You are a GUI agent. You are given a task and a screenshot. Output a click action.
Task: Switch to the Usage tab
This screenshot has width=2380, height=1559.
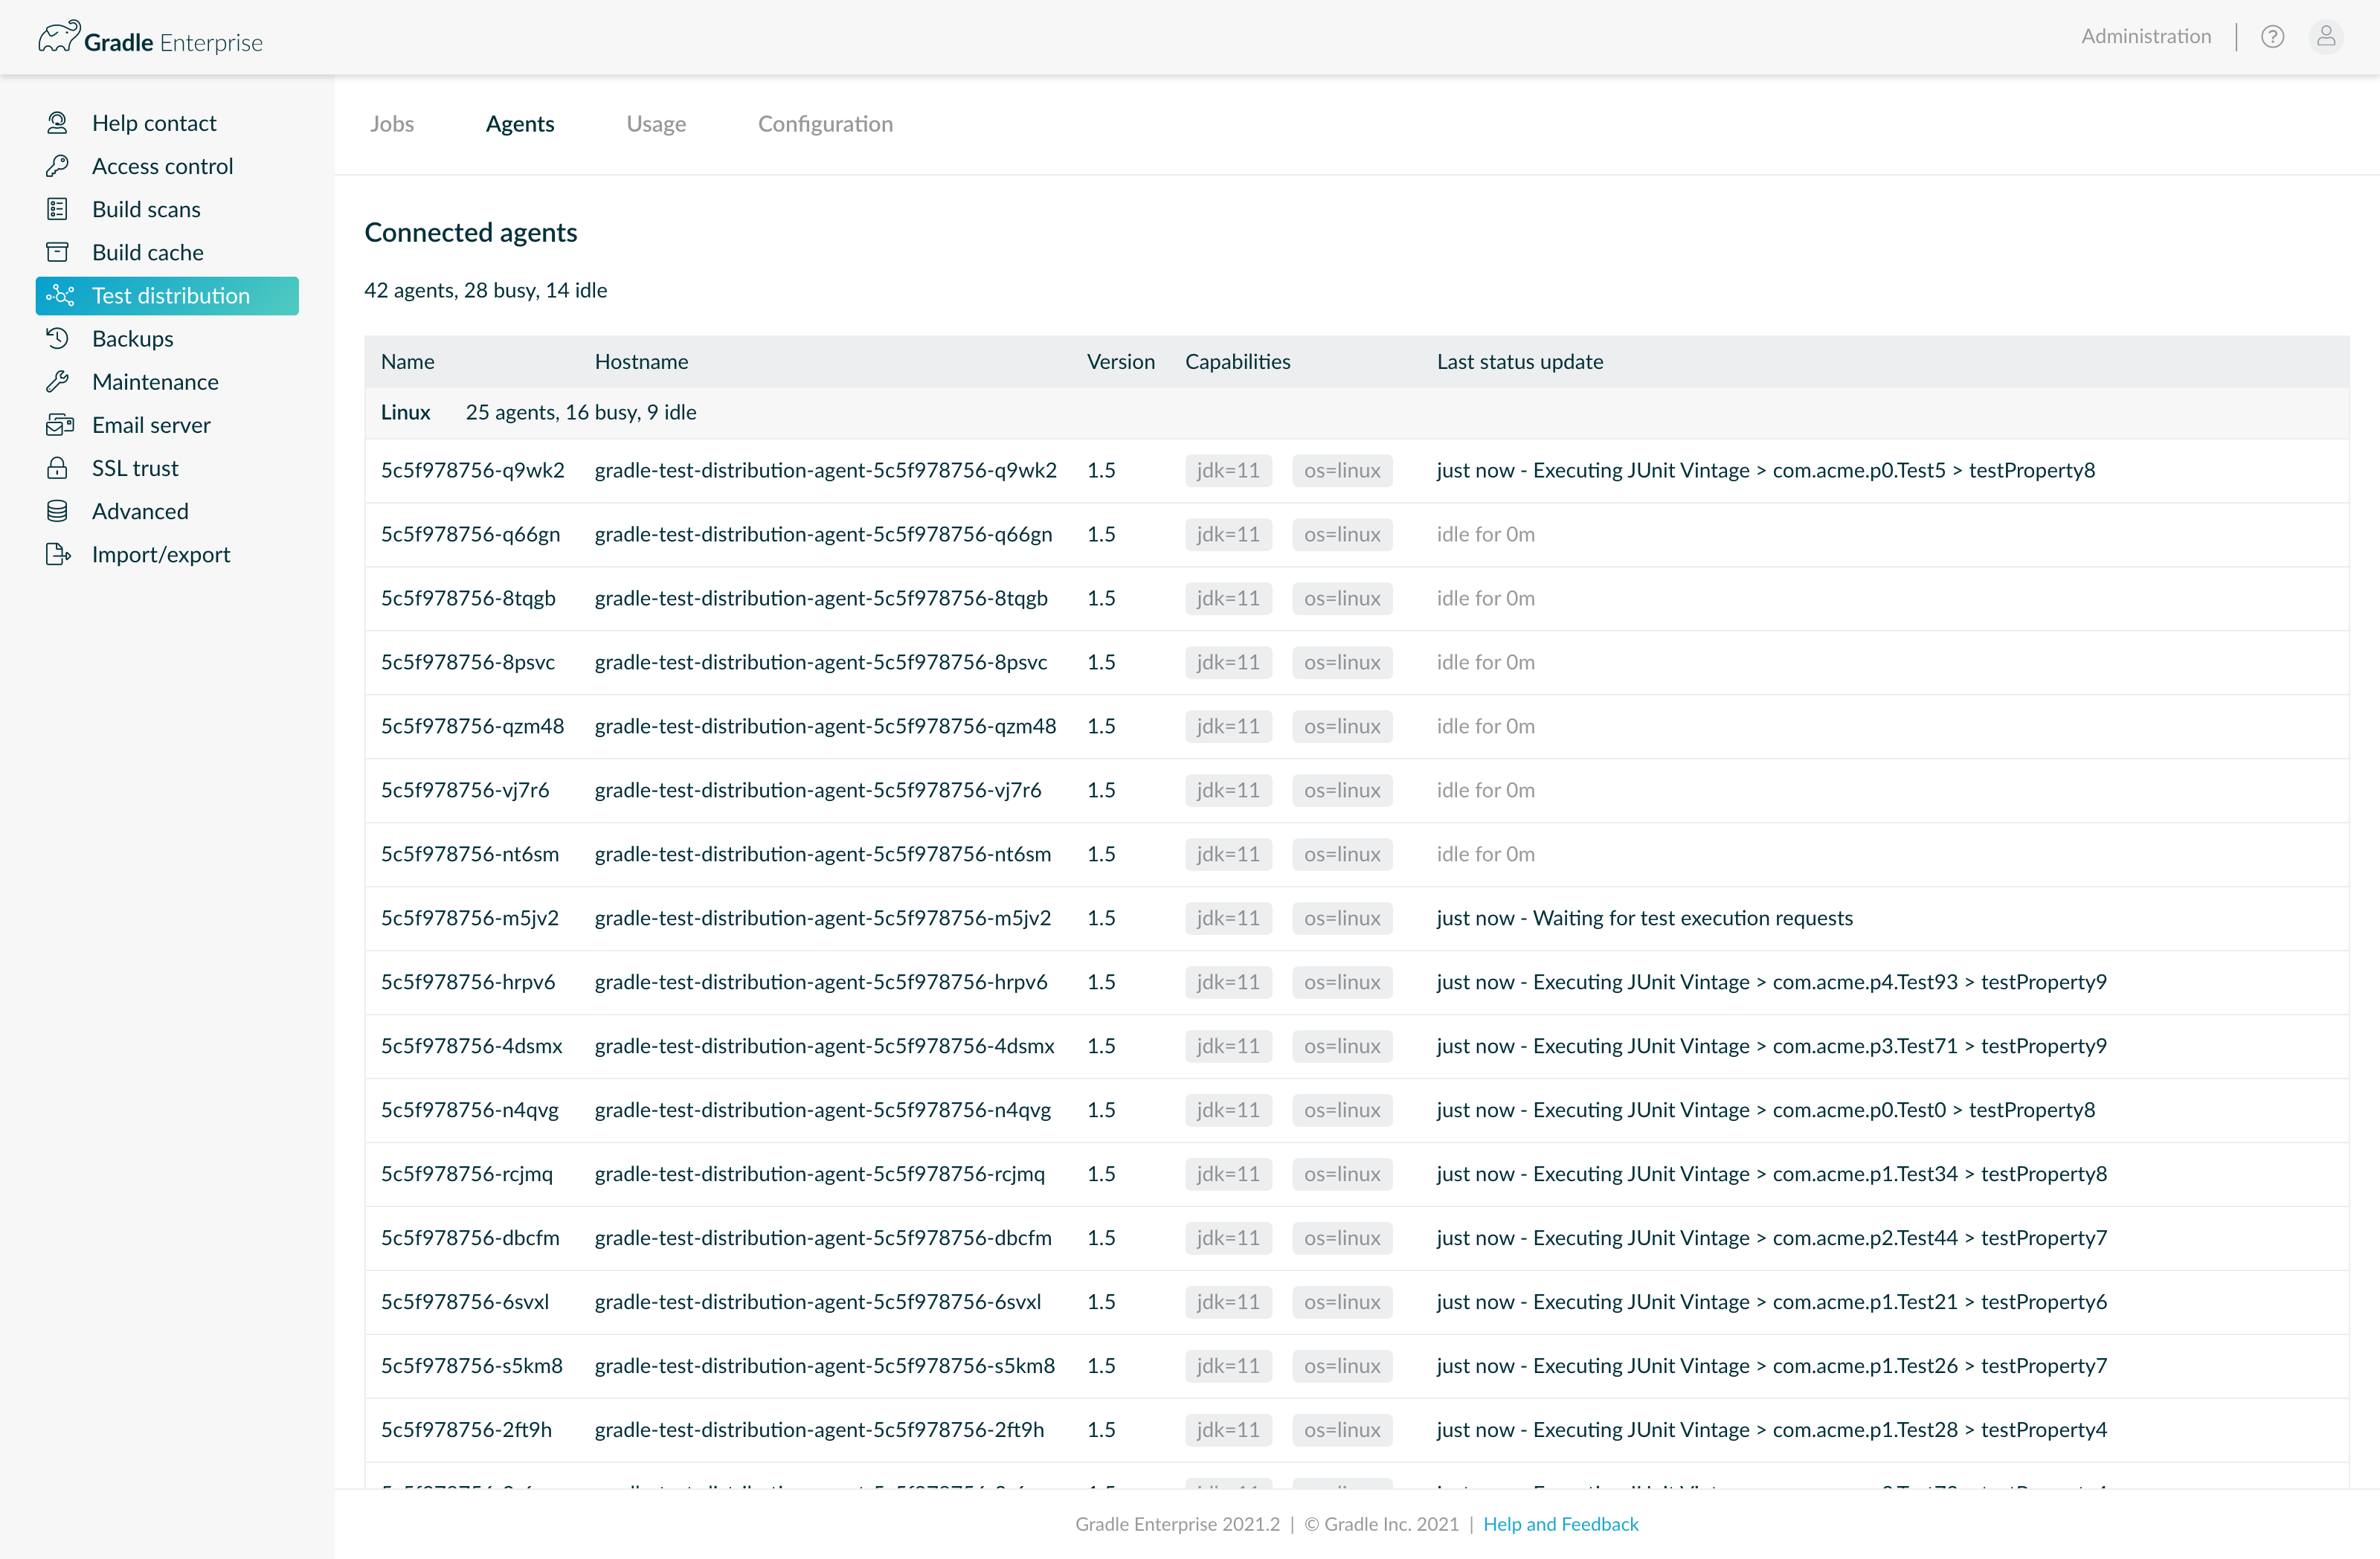click(656, 123)
